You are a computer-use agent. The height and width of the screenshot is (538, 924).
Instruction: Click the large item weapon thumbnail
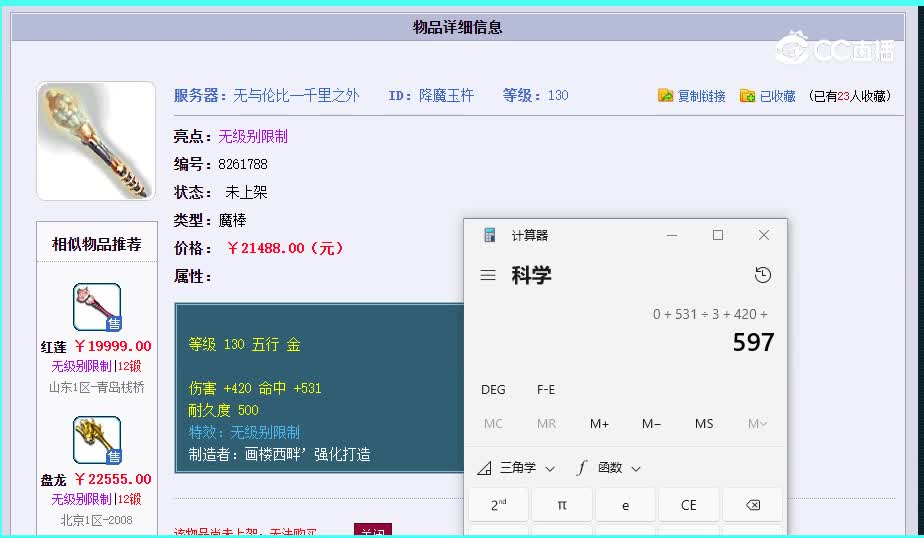[x=96, y=141]
